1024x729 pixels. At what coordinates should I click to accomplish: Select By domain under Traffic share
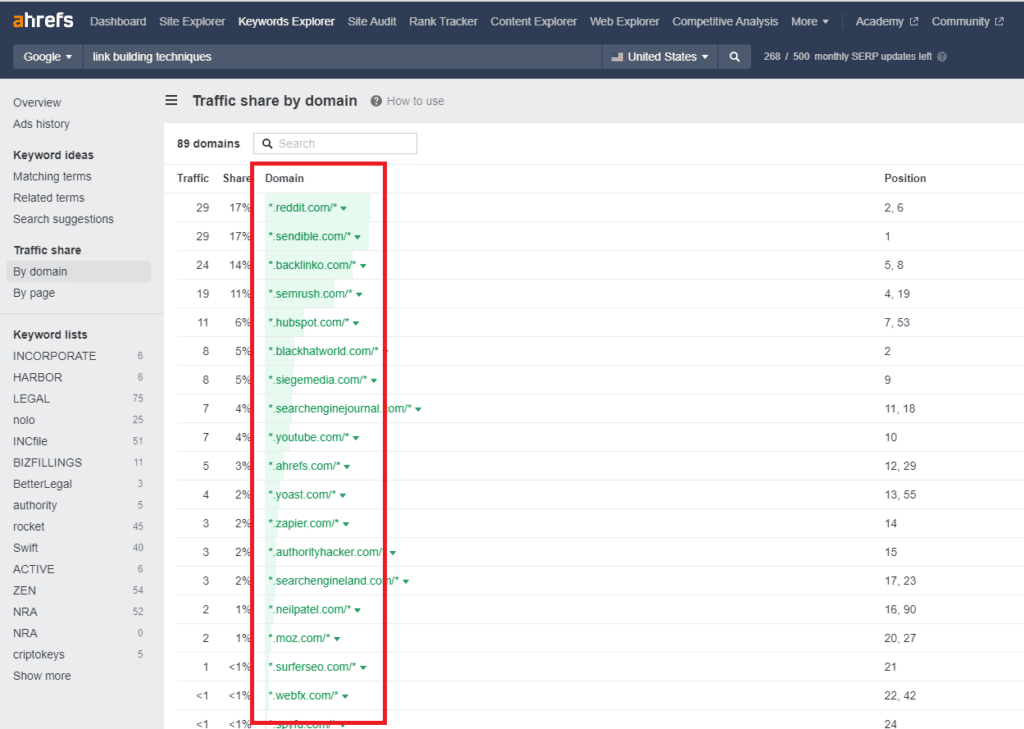[x=78, y=272]
